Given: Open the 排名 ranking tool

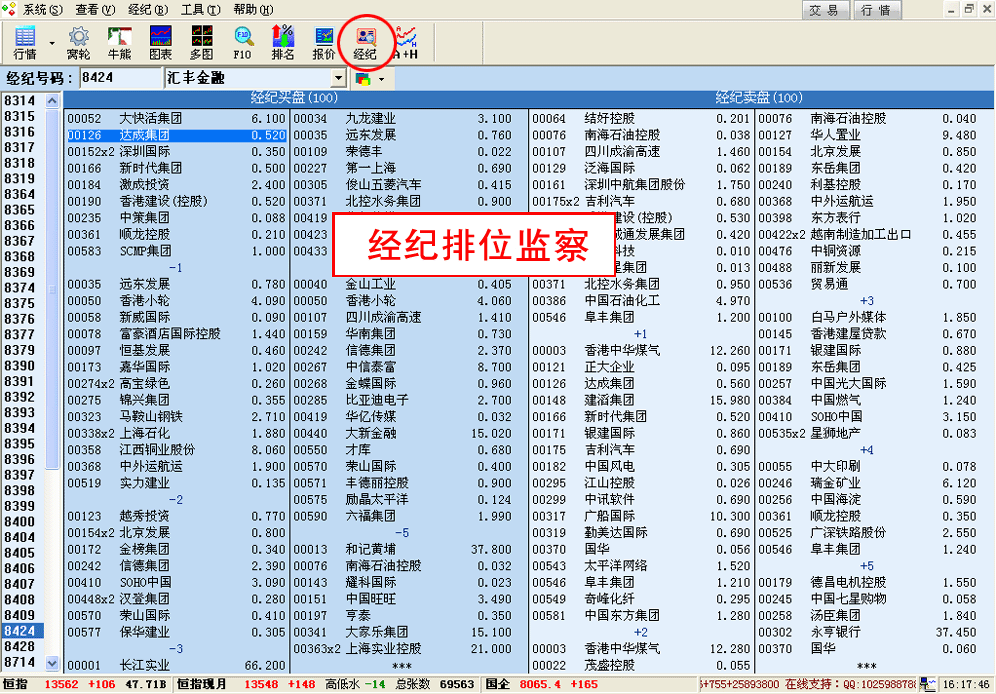Looking at the screenshot, I should click(283, 42).
